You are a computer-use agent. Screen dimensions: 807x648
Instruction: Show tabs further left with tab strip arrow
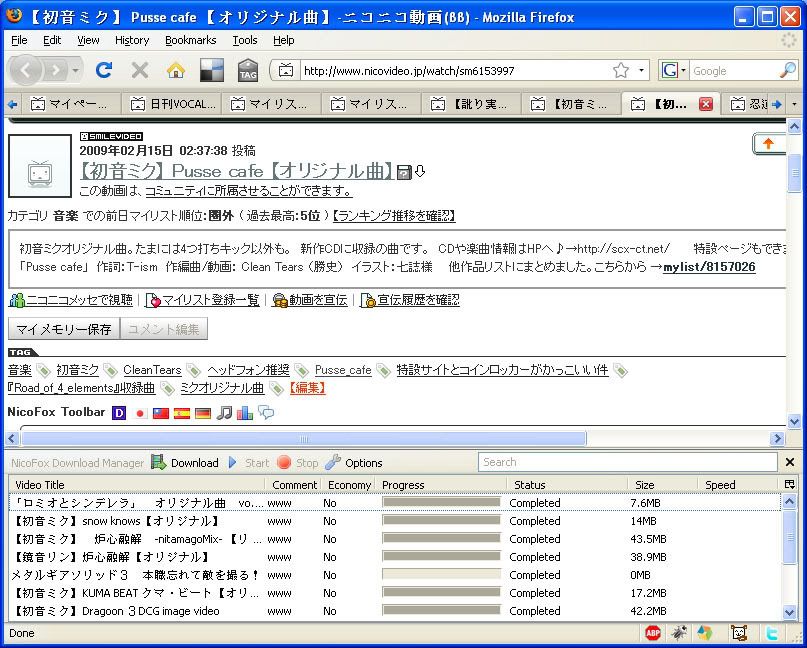12,104
